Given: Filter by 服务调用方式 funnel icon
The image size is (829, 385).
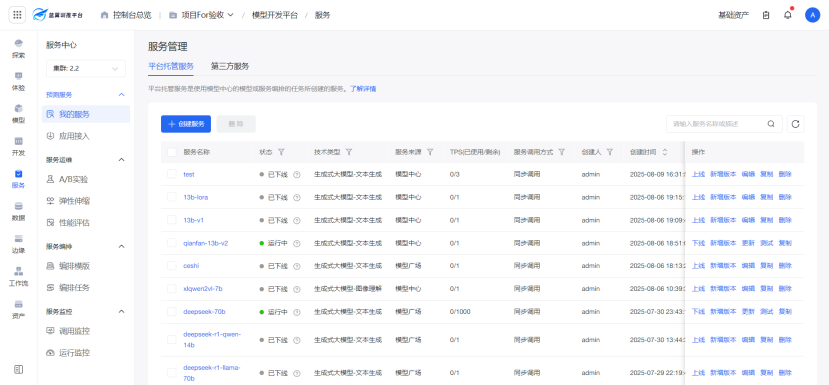Looking at the screenshot, I should [x=561, y=152].
